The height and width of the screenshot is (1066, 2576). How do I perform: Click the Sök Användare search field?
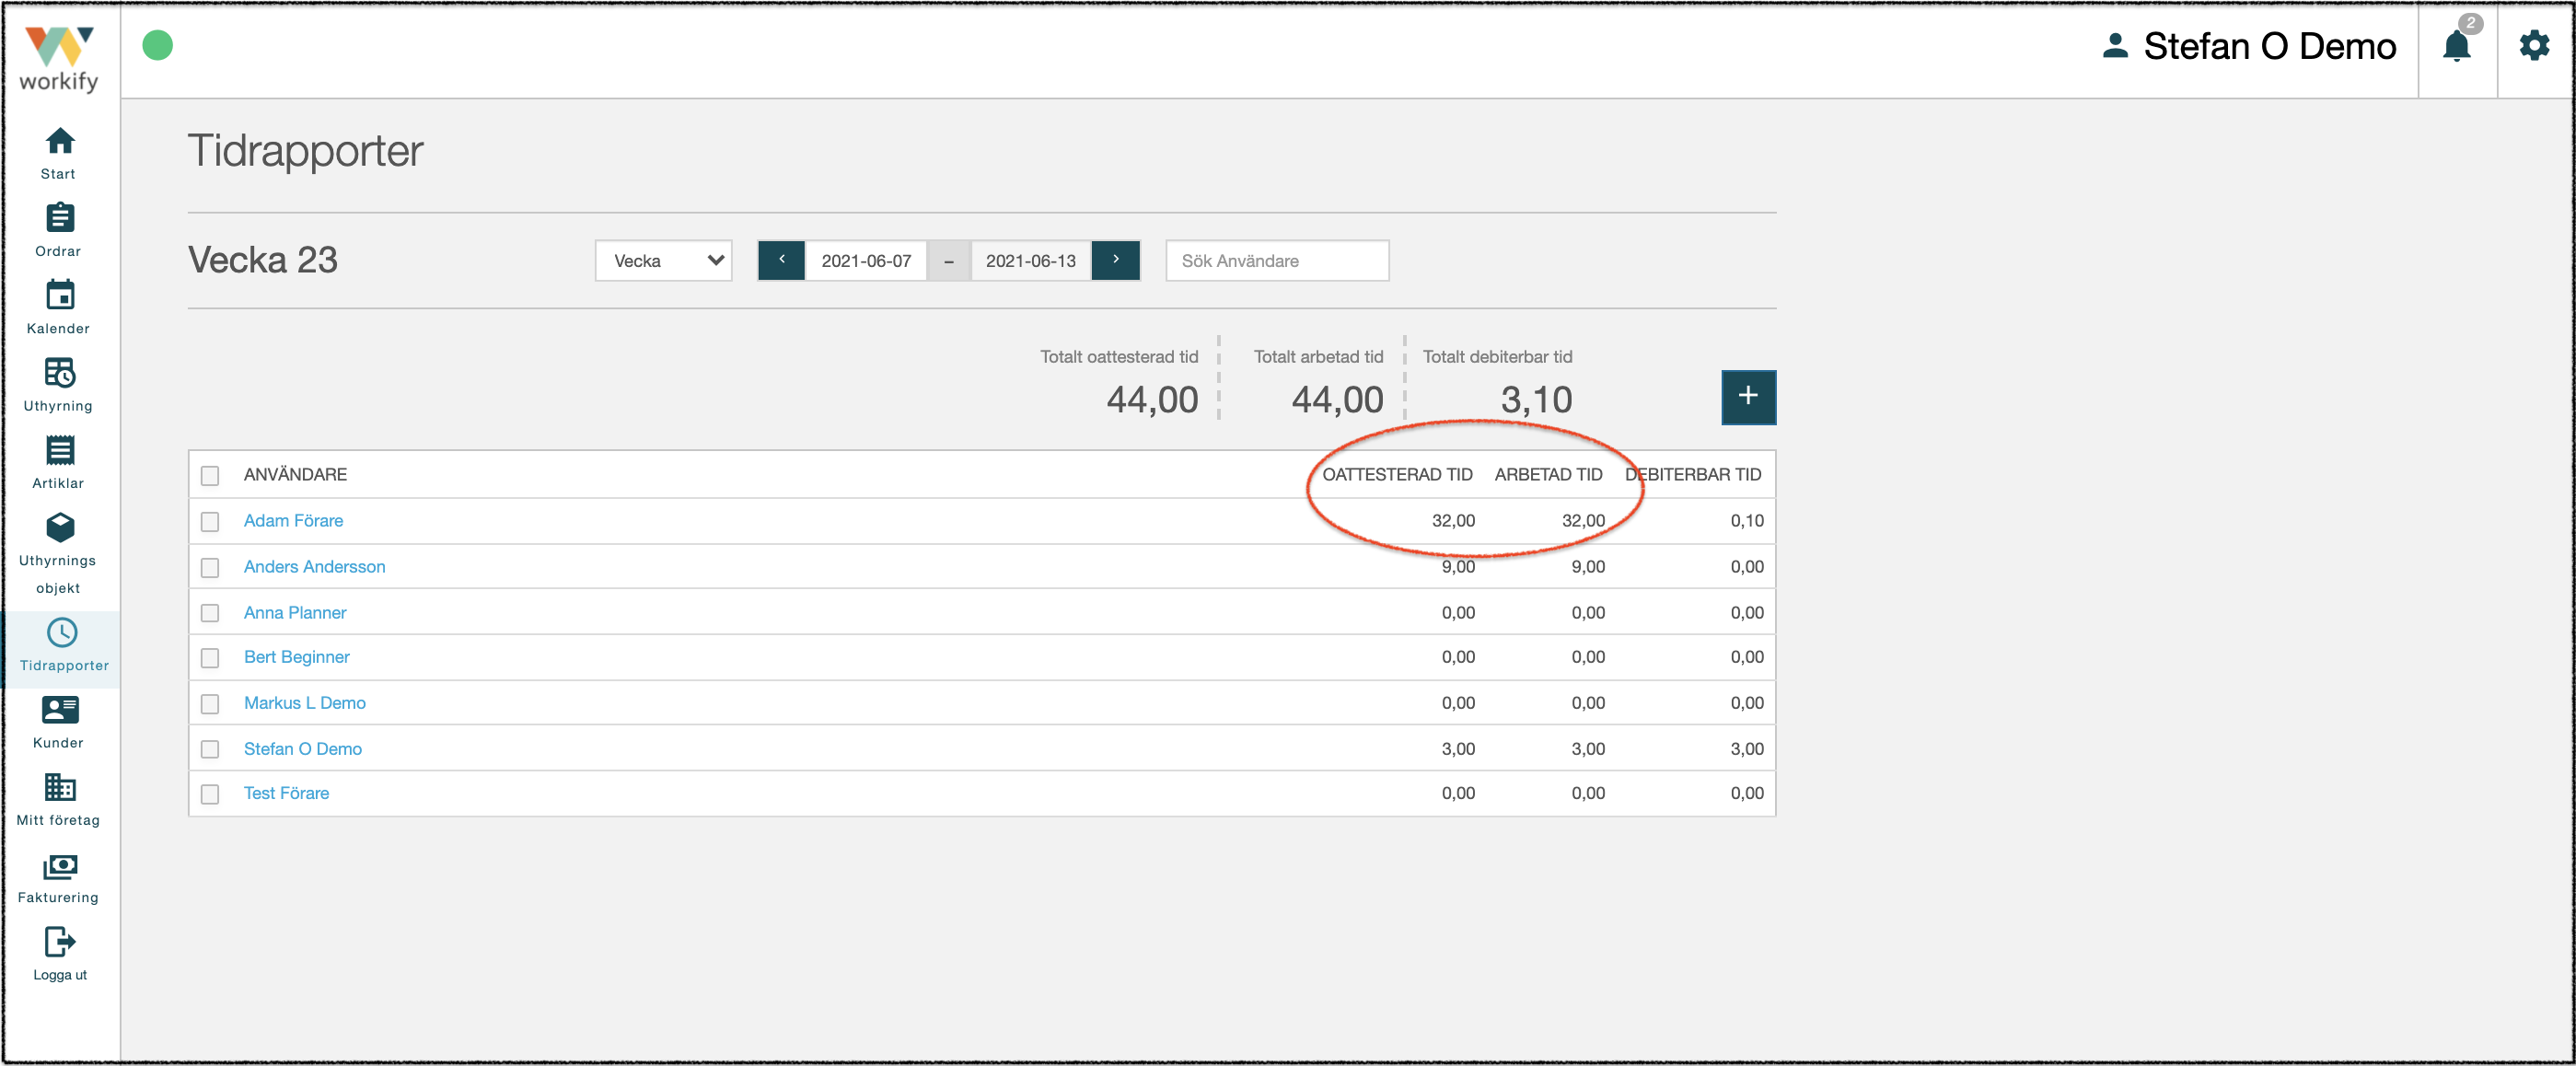click(x=1277, y=261)
